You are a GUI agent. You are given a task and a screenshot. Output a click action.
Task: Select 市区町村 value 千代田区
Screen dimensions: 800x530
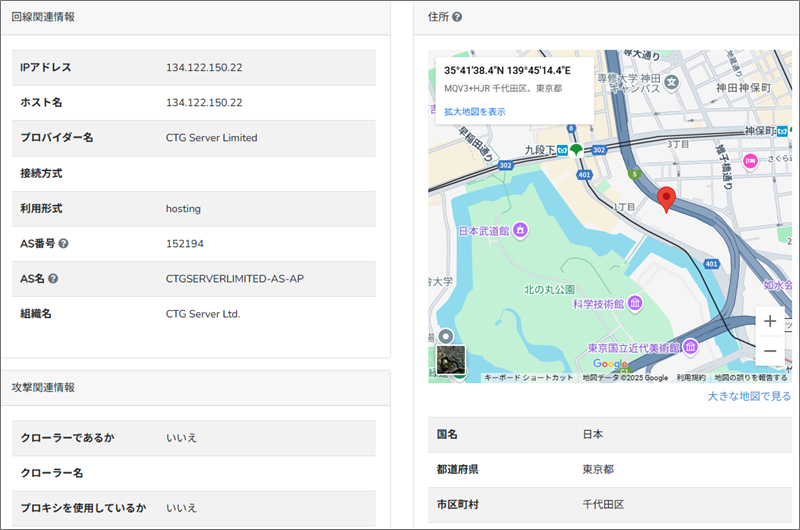(x=603, y=504)
